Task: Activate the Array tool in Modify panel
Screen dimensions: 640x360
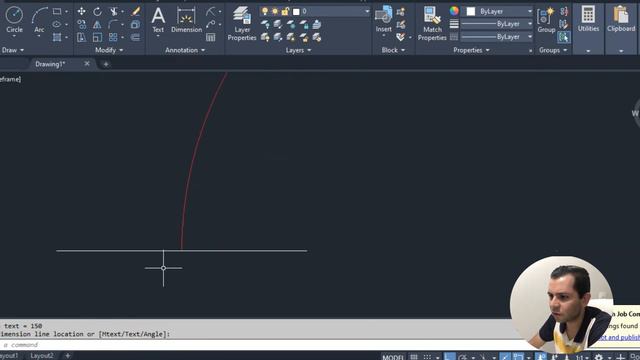Action: pos(113,38)
